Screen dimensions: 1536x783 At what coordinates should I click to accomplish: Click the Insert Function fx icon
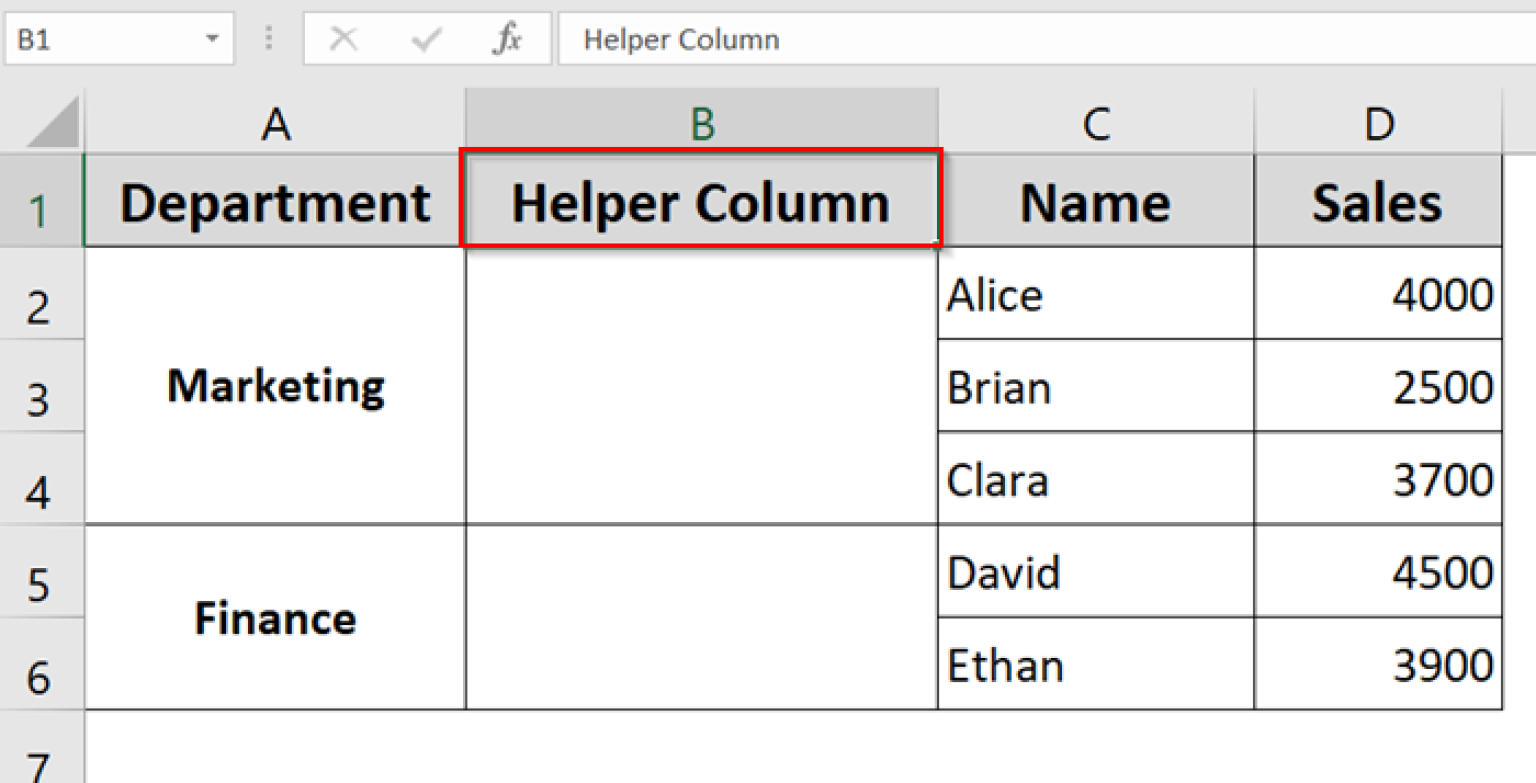(507, 40)
